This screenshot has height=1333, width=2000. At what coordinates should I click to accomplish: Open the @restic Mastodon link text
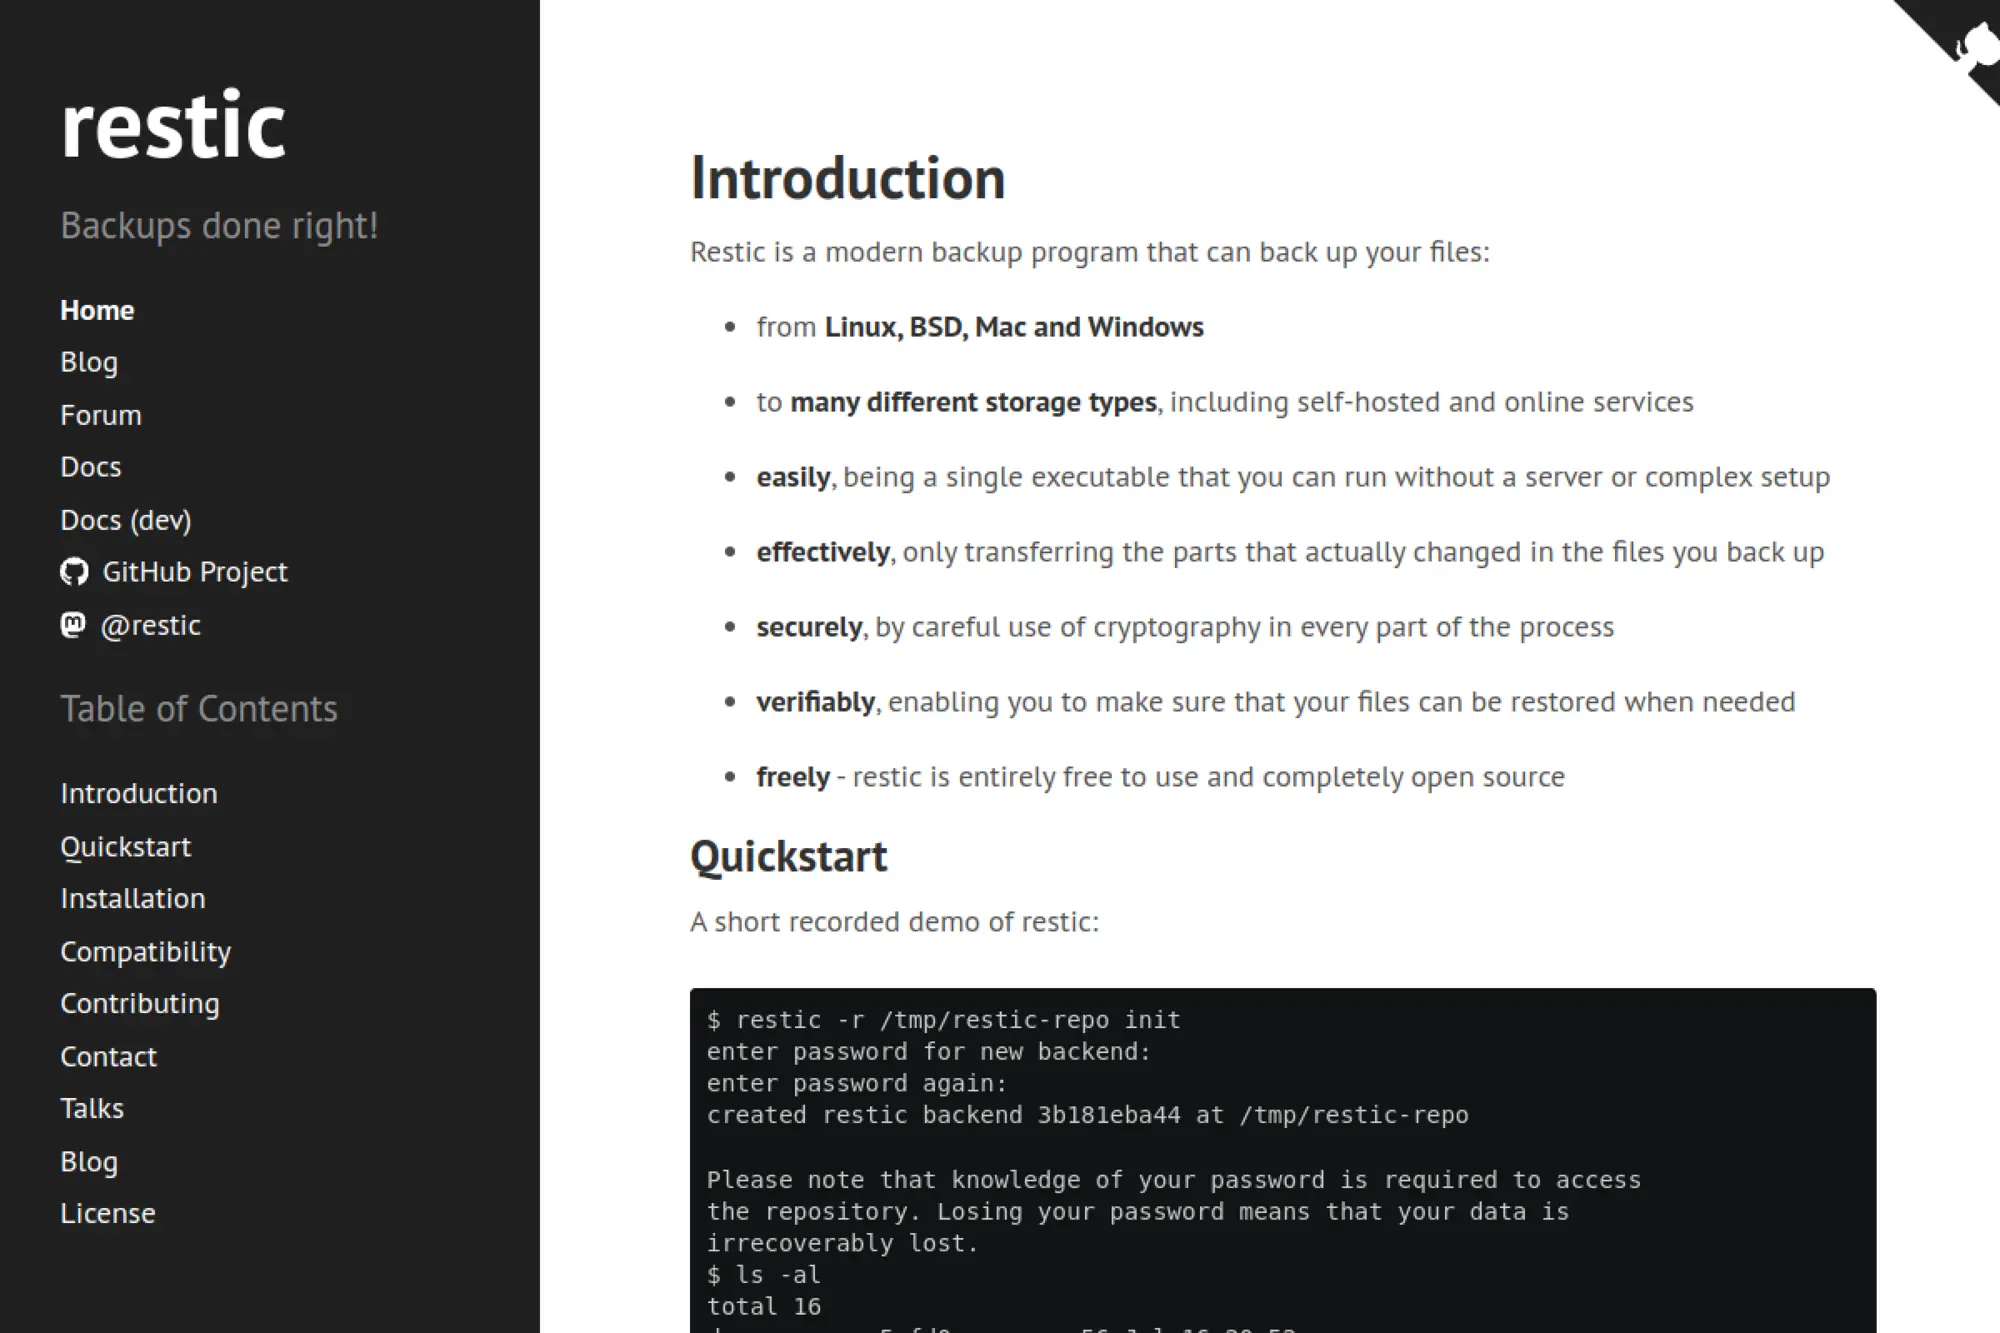click(x=151, y=625)
